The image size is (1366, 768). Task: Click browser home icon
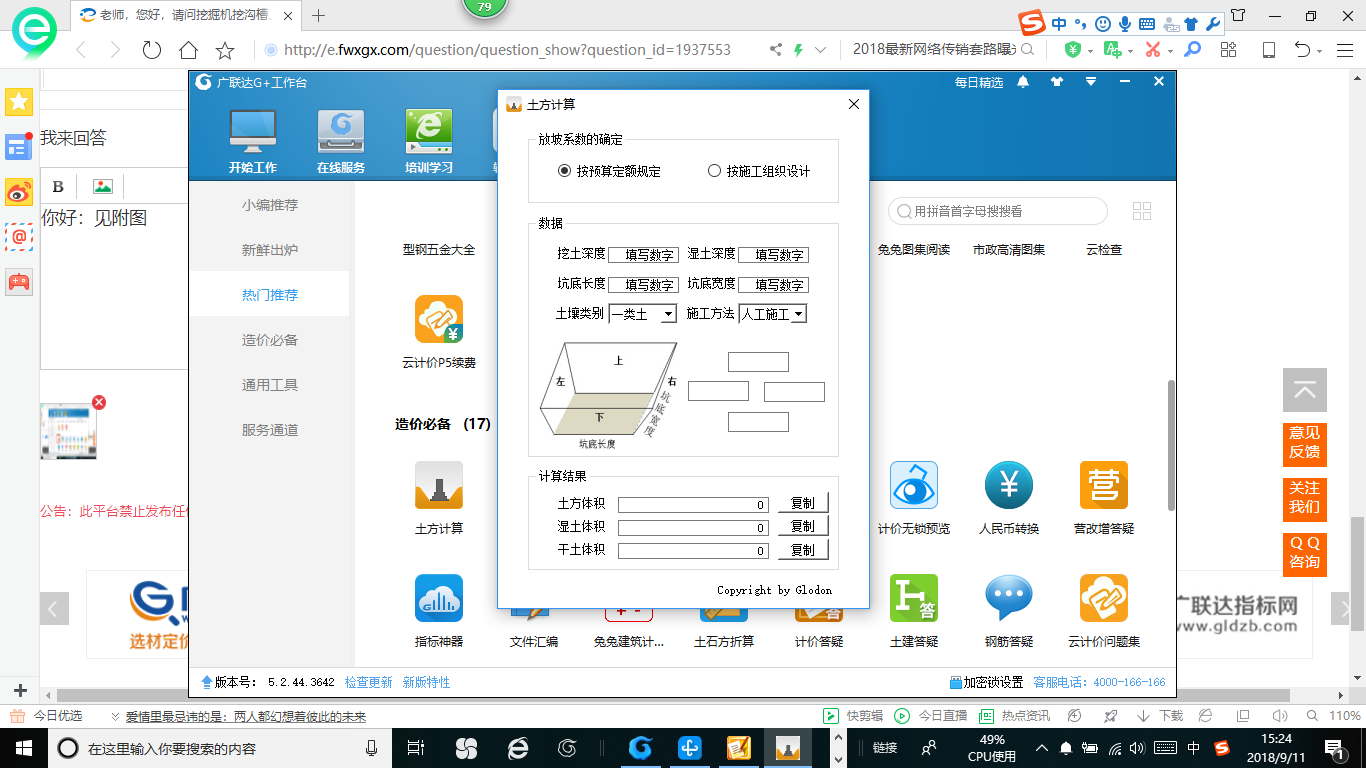click(188, 50)
